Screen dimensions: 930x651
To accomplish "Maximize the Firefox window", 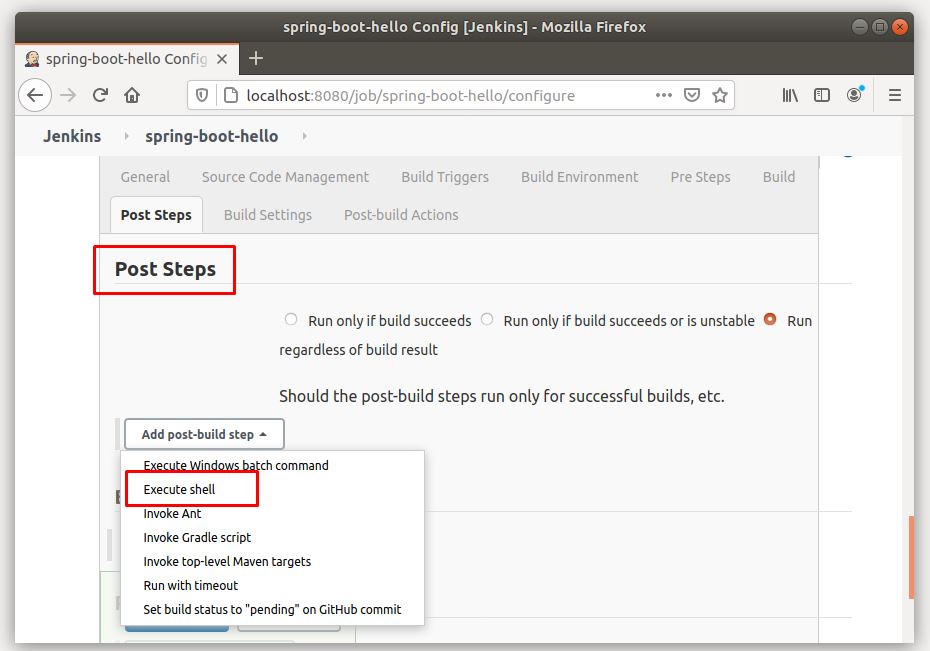I will tap(880, 27).
